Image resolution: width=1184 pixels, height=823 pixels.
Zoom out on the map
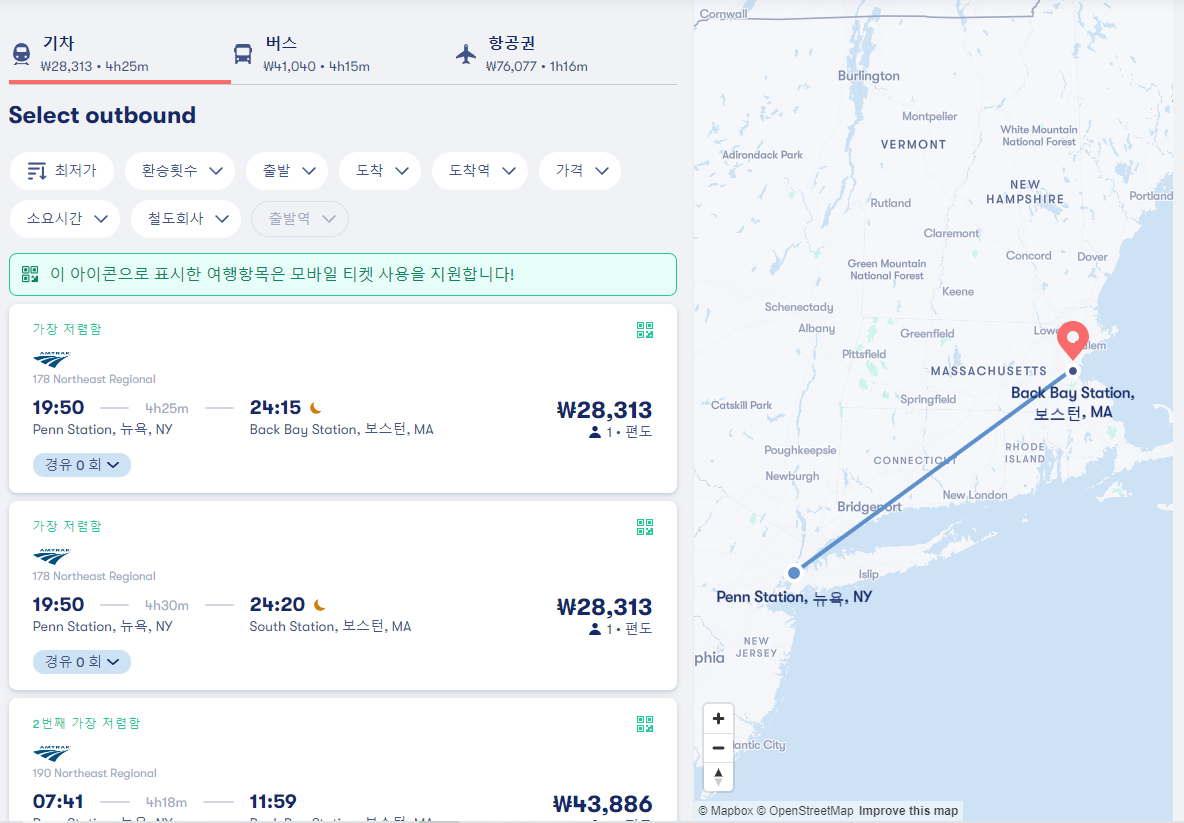coord(718,747)
